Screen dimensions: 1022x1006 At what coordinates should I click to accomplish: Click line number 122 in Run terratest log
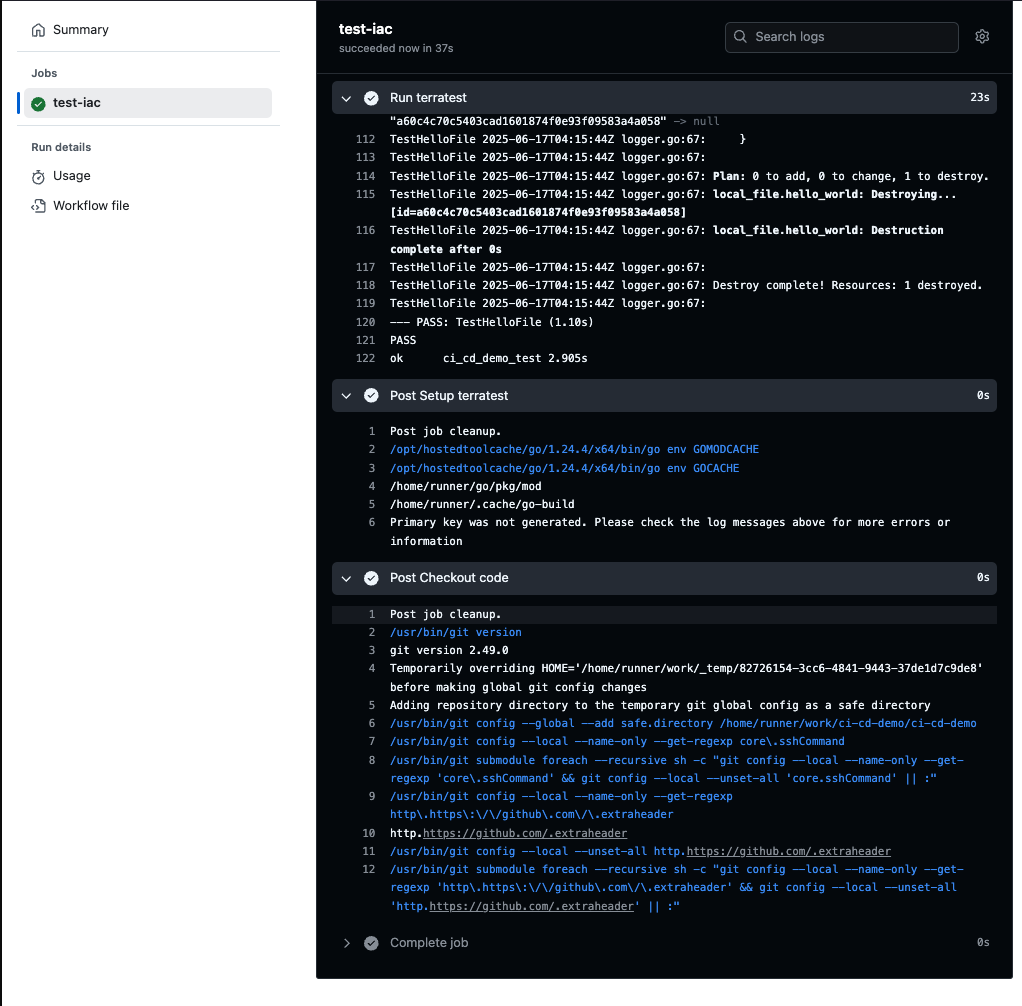(x=365, y=358)
